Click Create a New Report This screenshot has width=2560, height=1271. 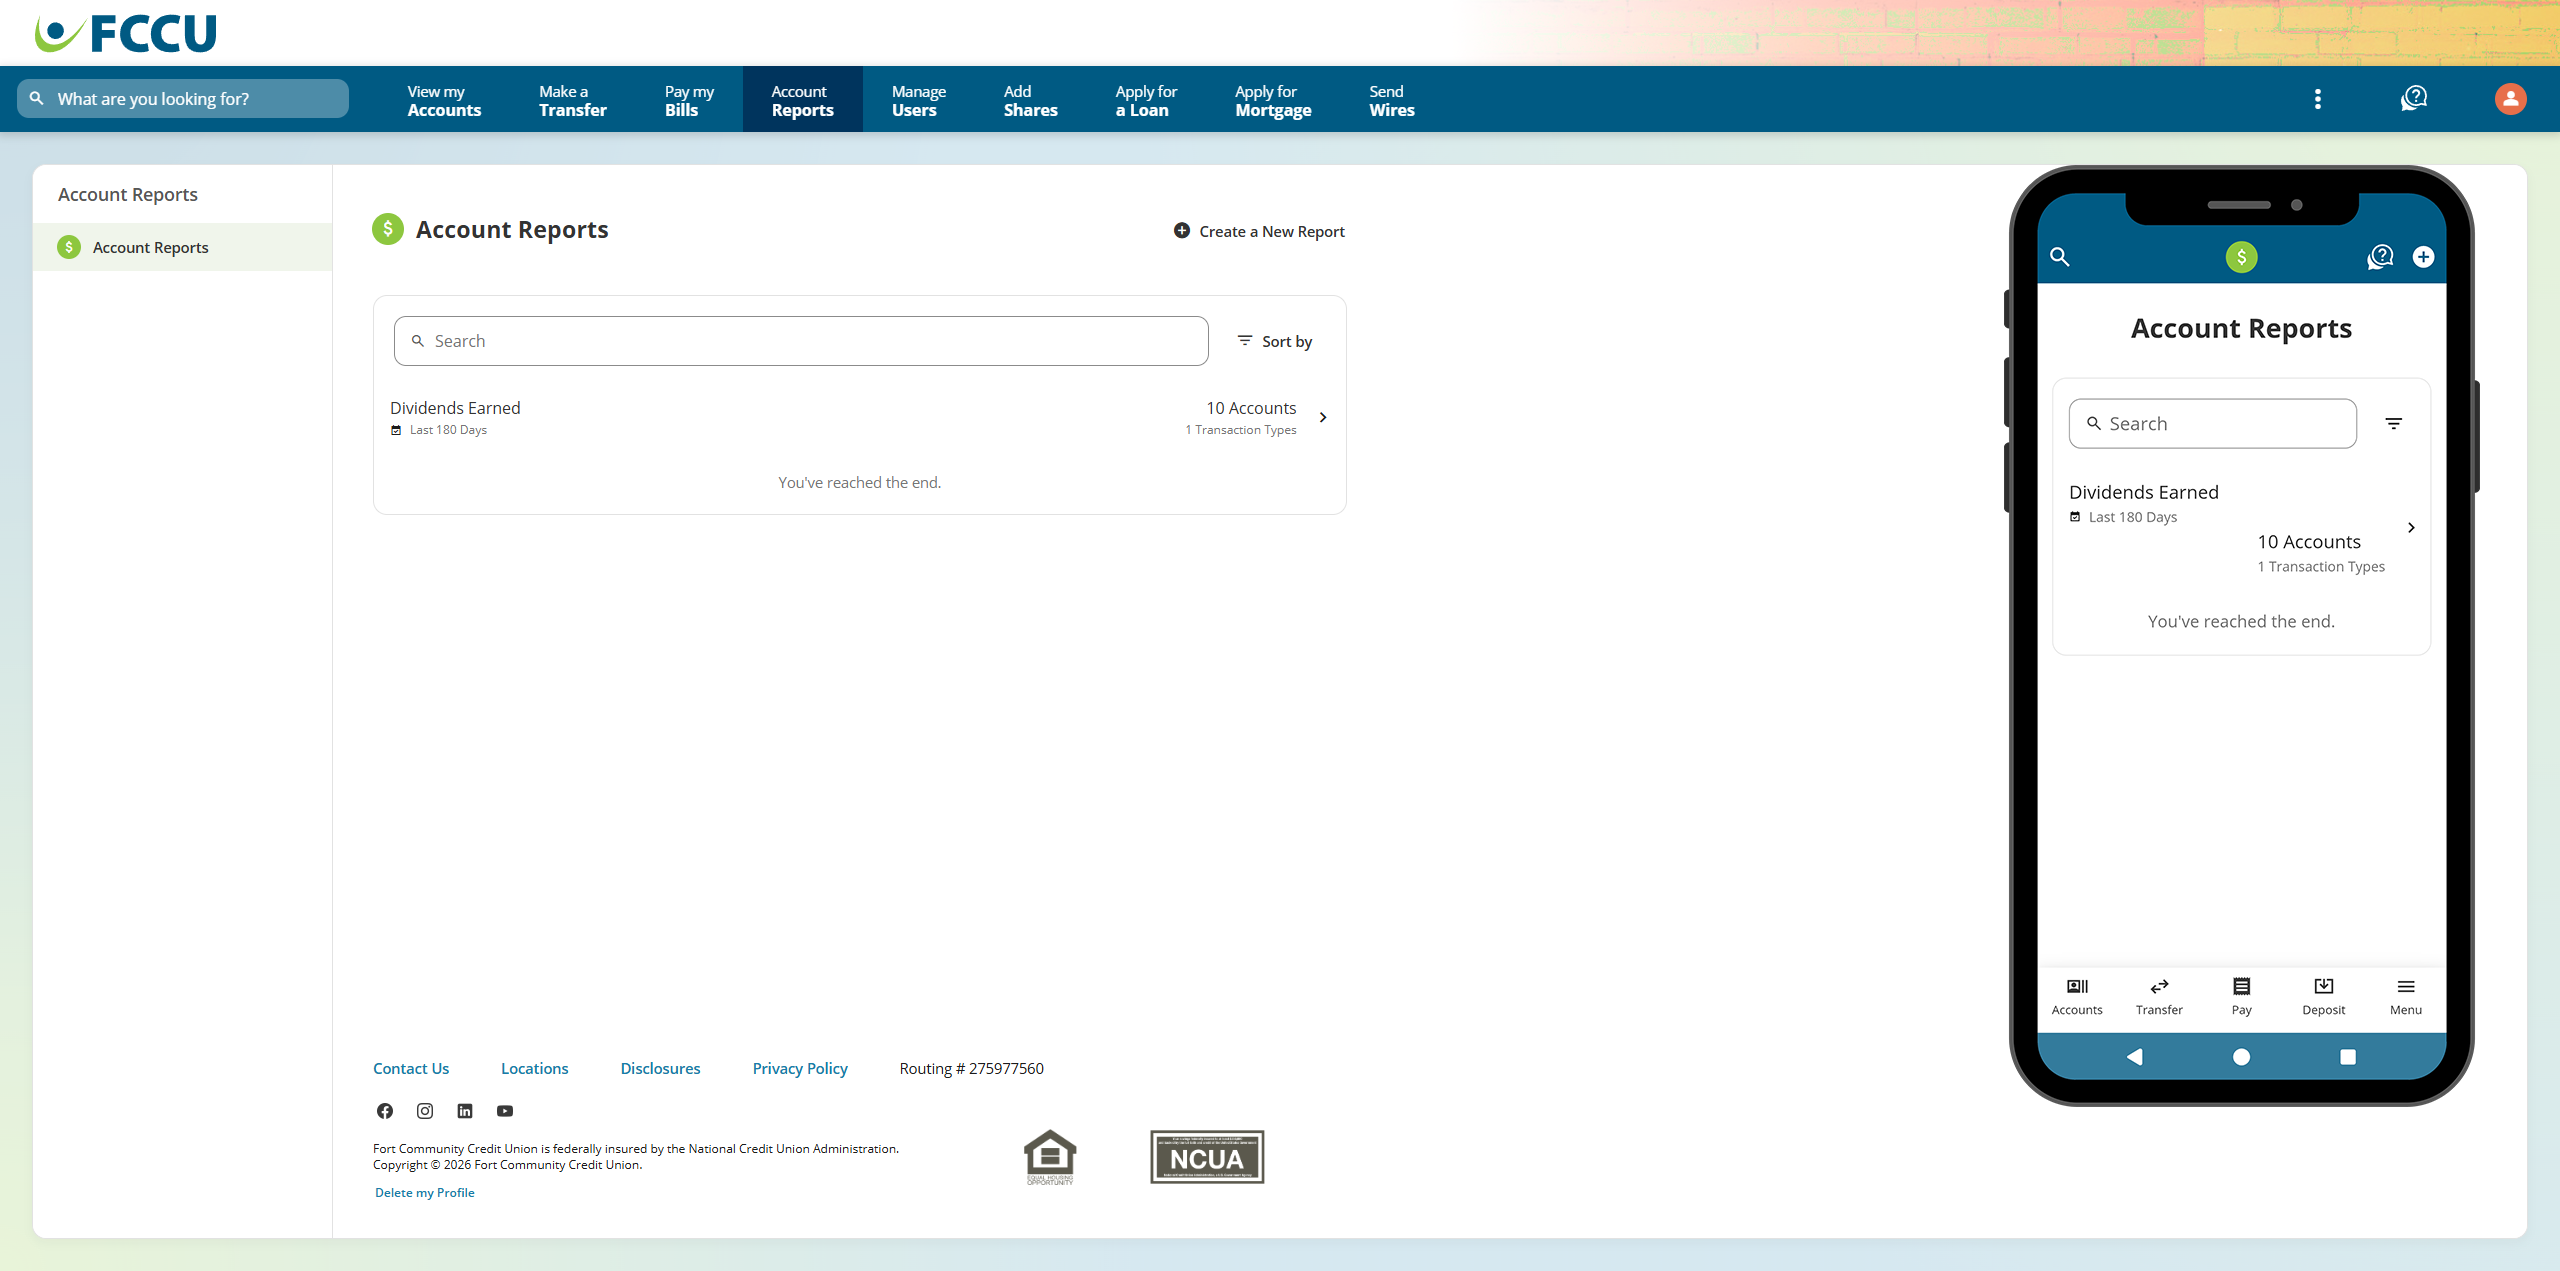[1259, 231]
